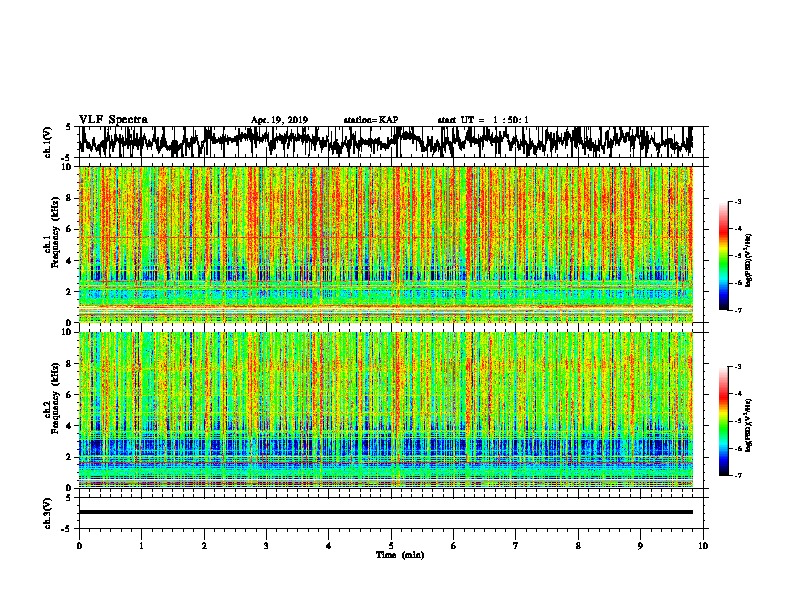Click the 'Time (min)' axis label
Image resolution: width=792 pixels, height=612 pixels.
(x=400, y=555)
